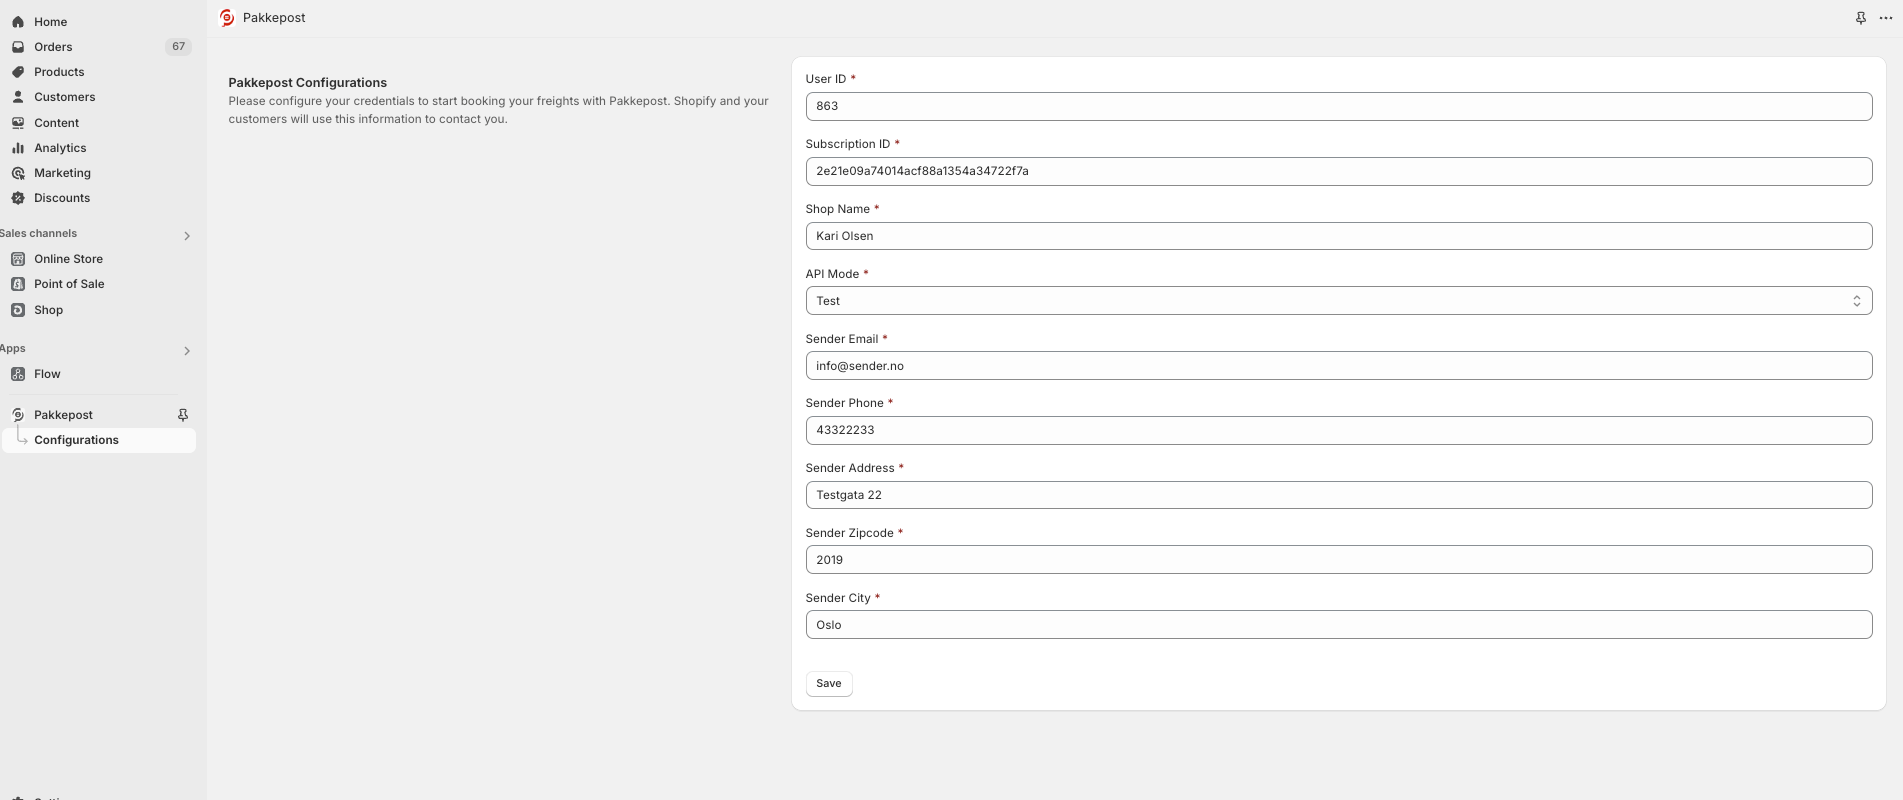Image resolution: width=1903 pixels, height=800 pixels.
Task: Click the Home icon in sidebar
Action: [x=18, y=22]
